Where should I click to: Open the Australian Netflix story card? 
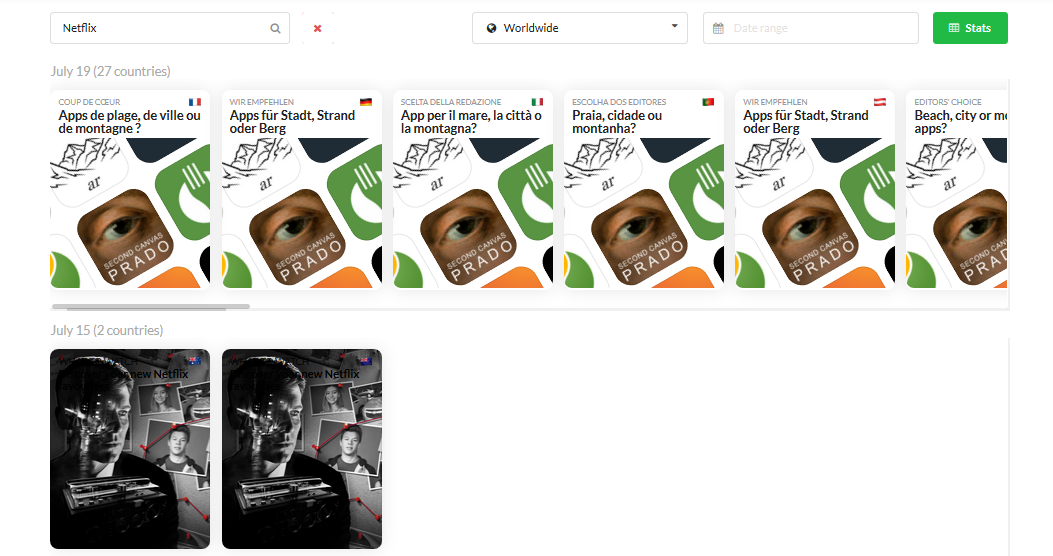[130, 460]
